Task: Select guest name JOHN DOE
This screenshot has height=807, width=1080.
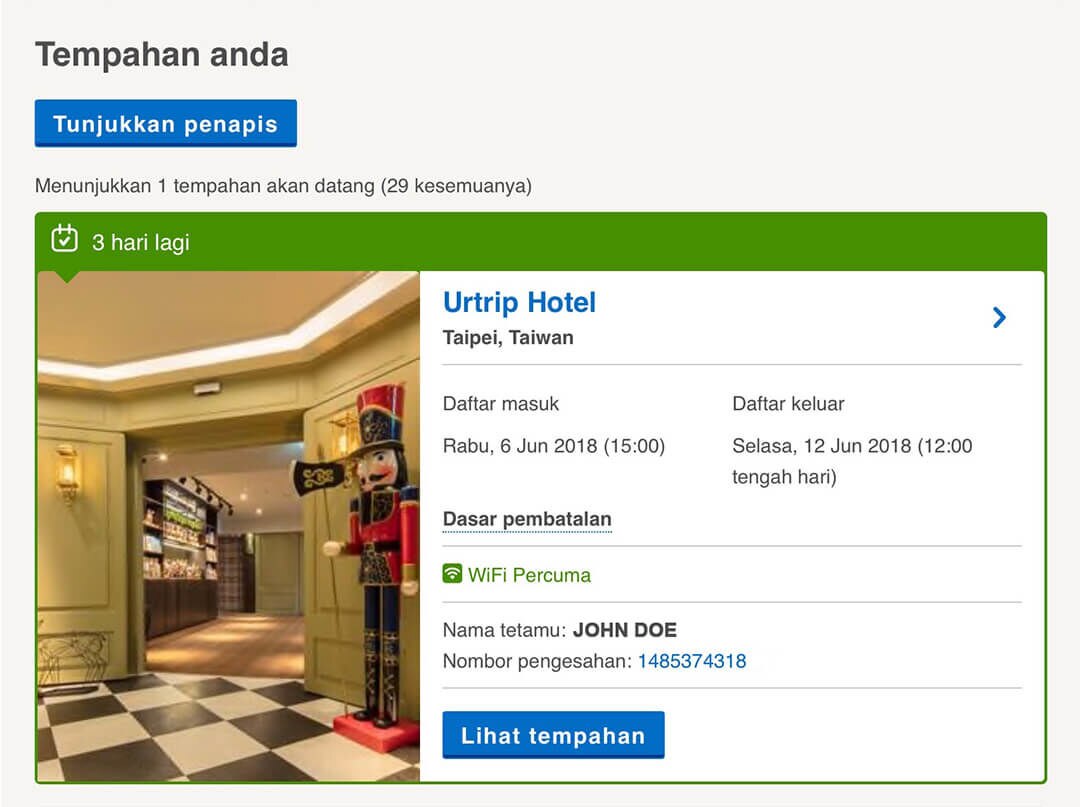Action: click(x=625, y=630)
